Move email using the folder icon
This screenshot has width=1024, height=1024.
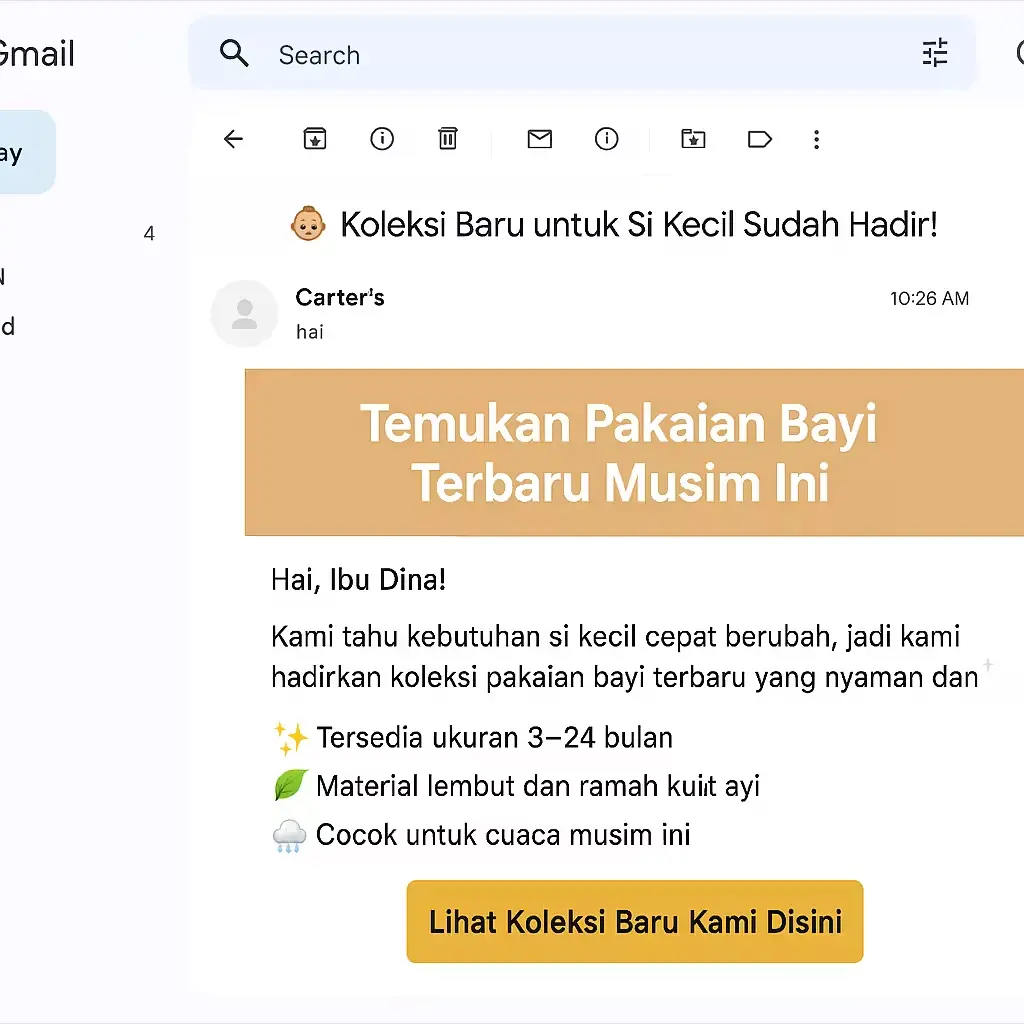click(693, 140)
